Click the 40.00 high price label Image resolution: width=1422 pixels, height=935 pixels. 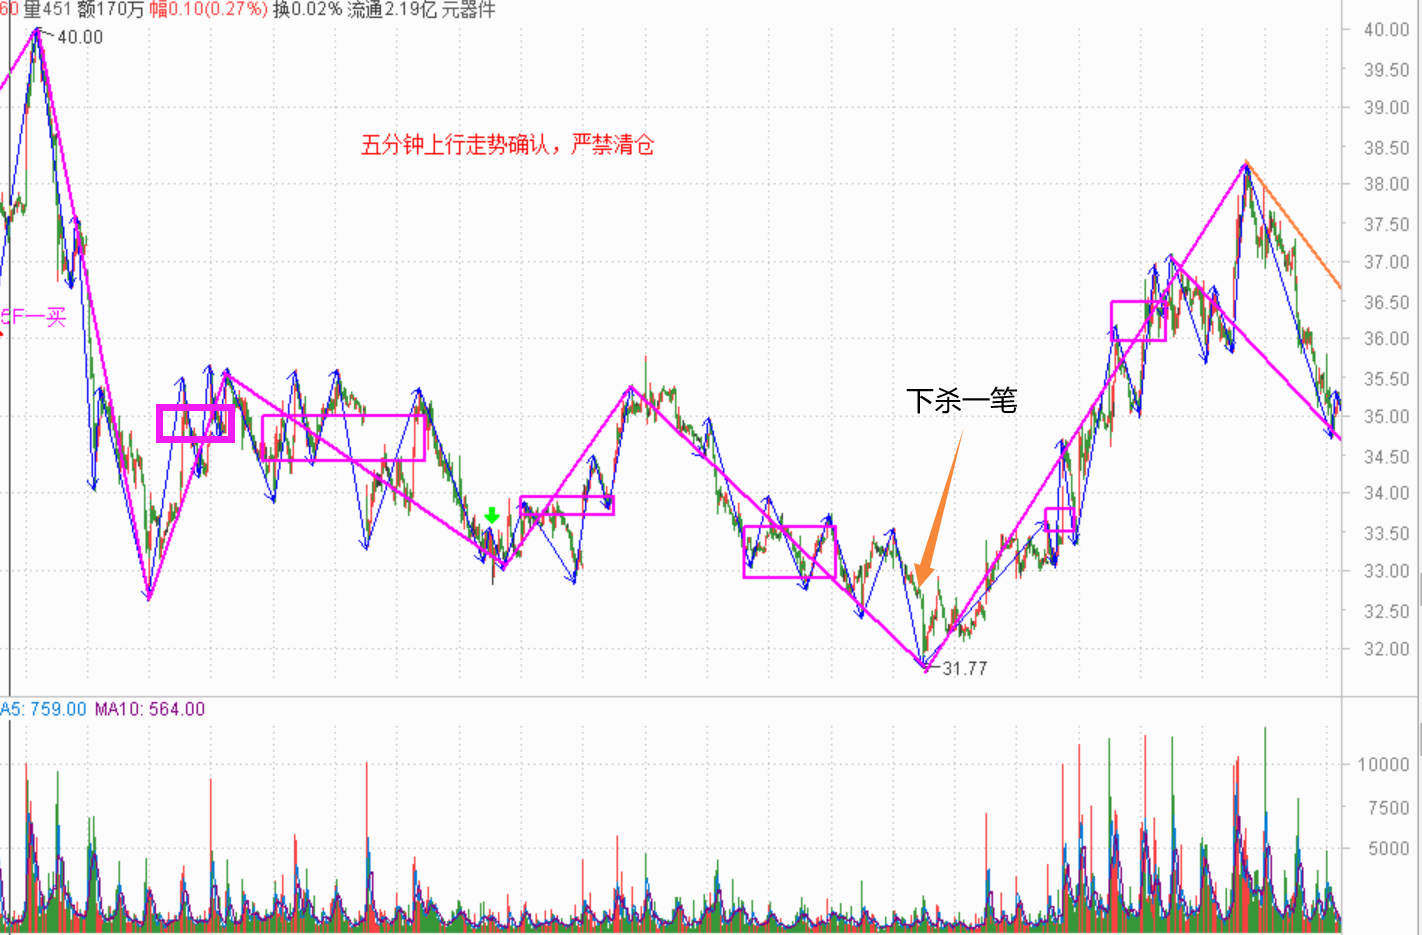(80, 37)
